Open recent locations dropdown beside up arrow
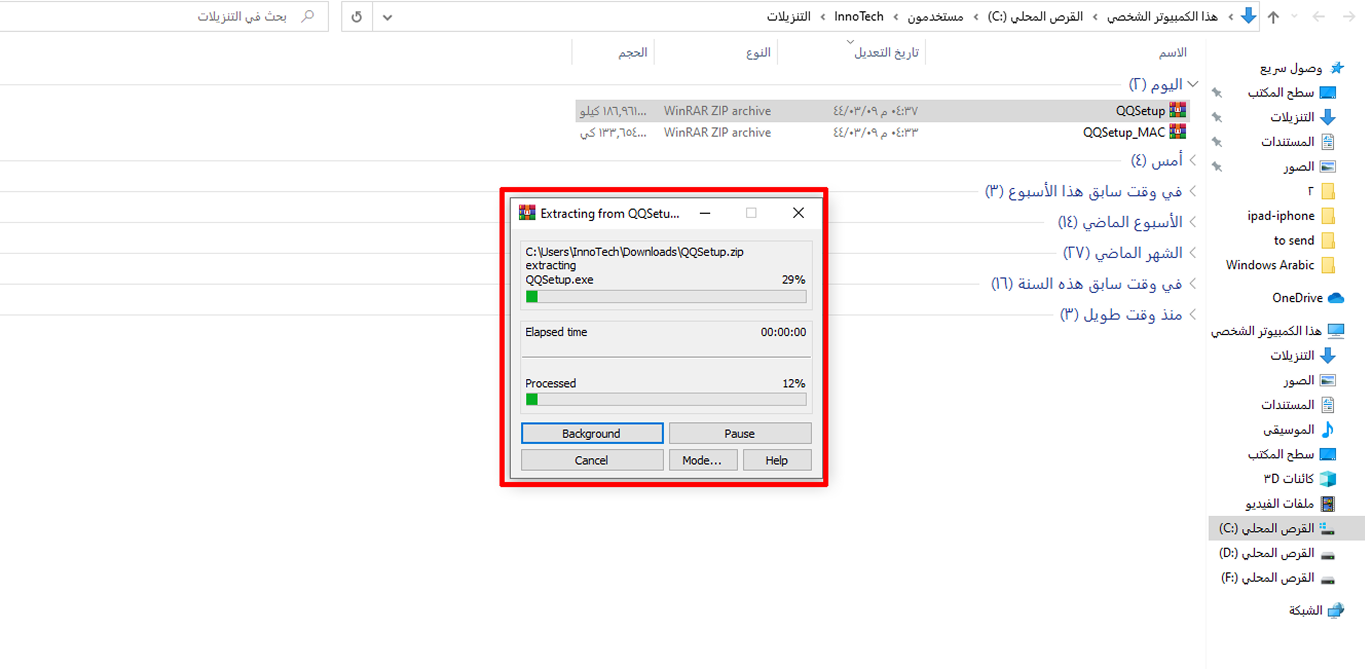The width and height of the screenshot is (1365, 669). 1292,17
